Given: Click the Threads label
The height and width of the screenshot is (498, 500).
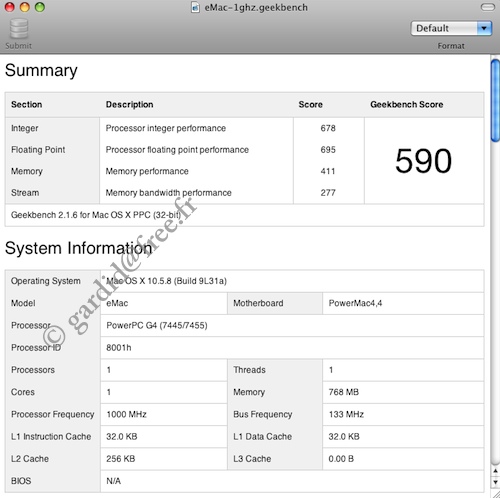Looking at the screenshot, I should click(x=249, y=370).
